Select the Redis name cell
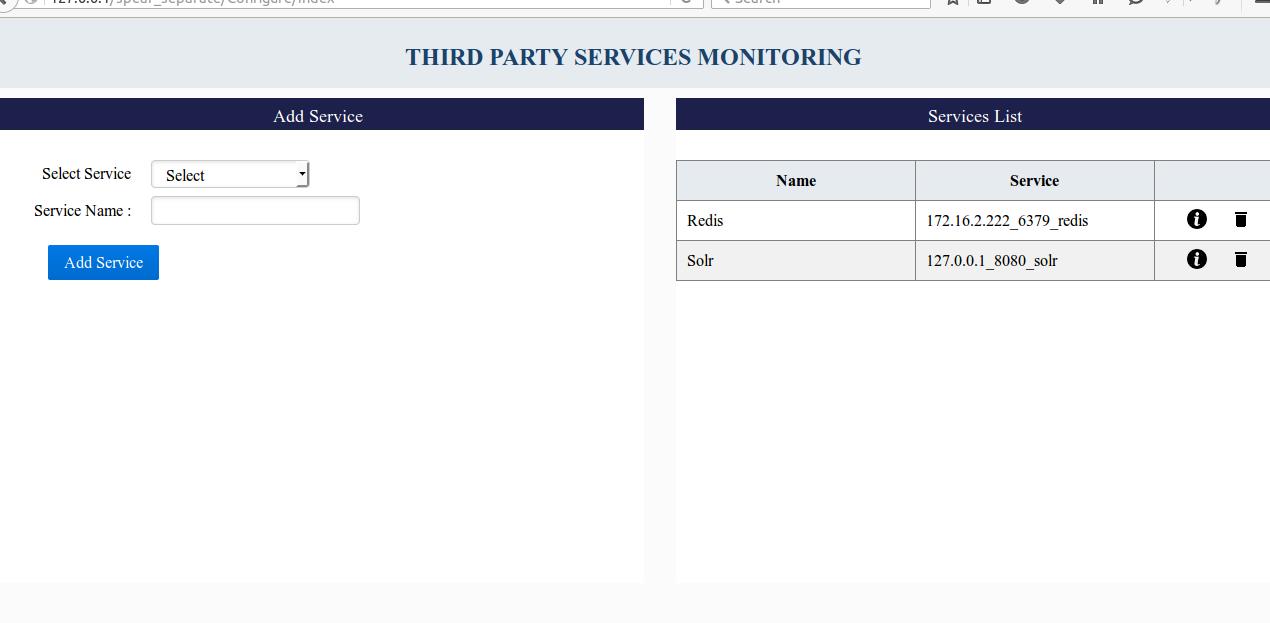 796,220
